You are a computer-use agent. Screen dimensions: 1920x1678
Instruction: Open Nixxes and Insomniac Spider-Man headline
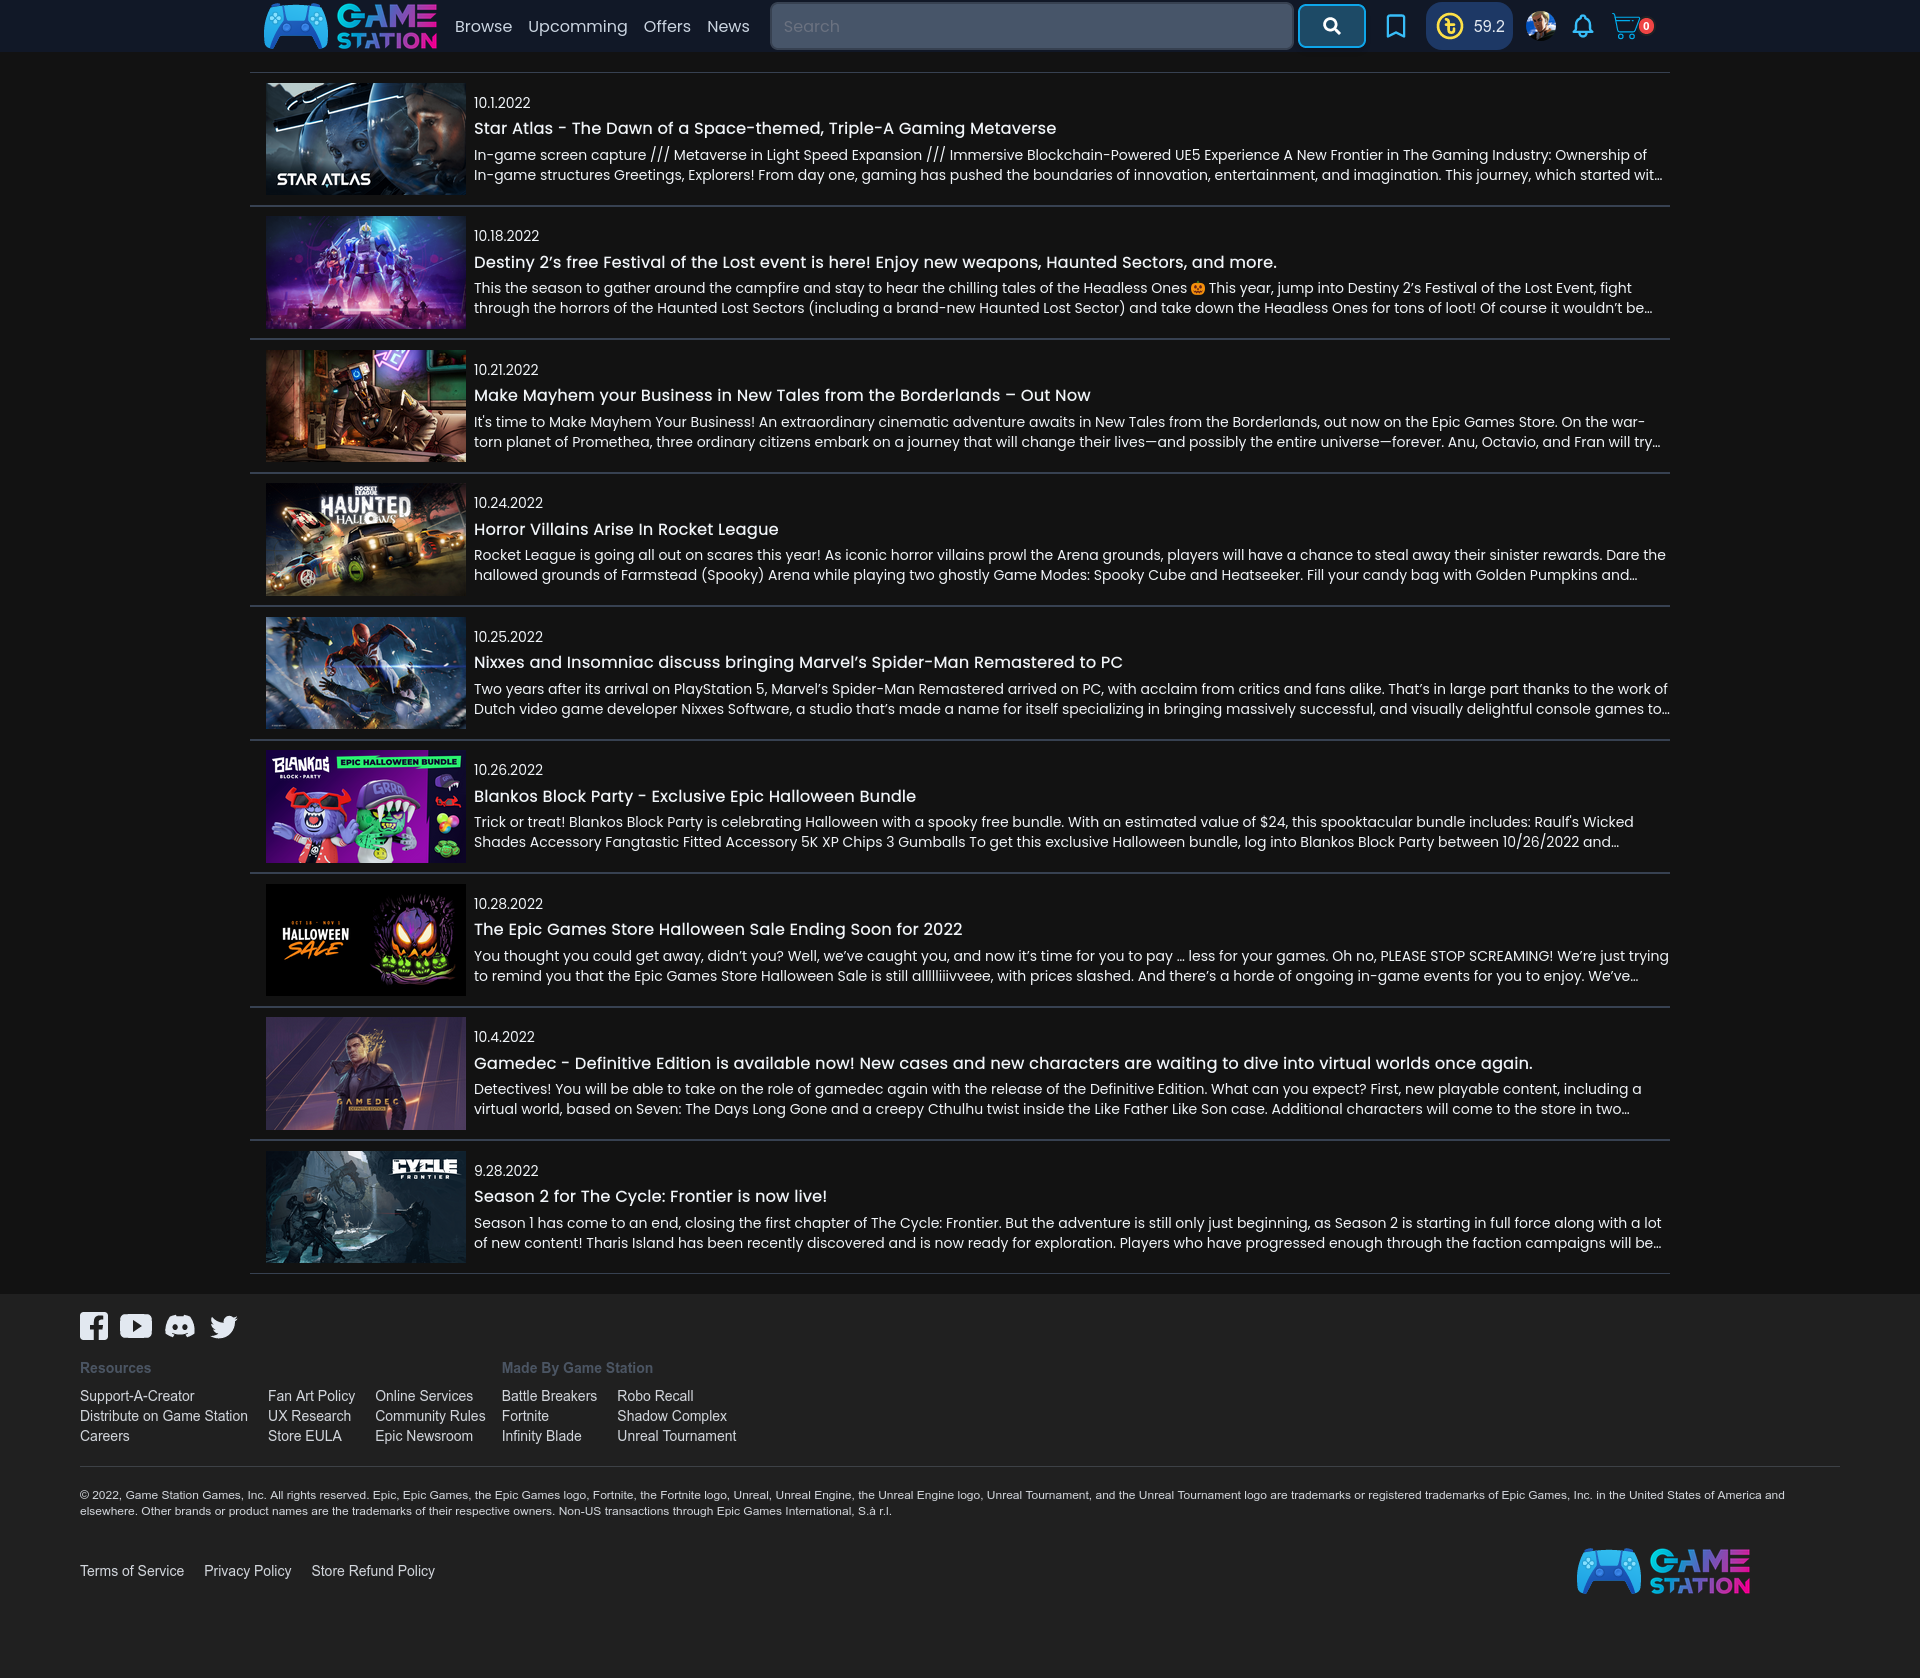[x=798, y=662]
